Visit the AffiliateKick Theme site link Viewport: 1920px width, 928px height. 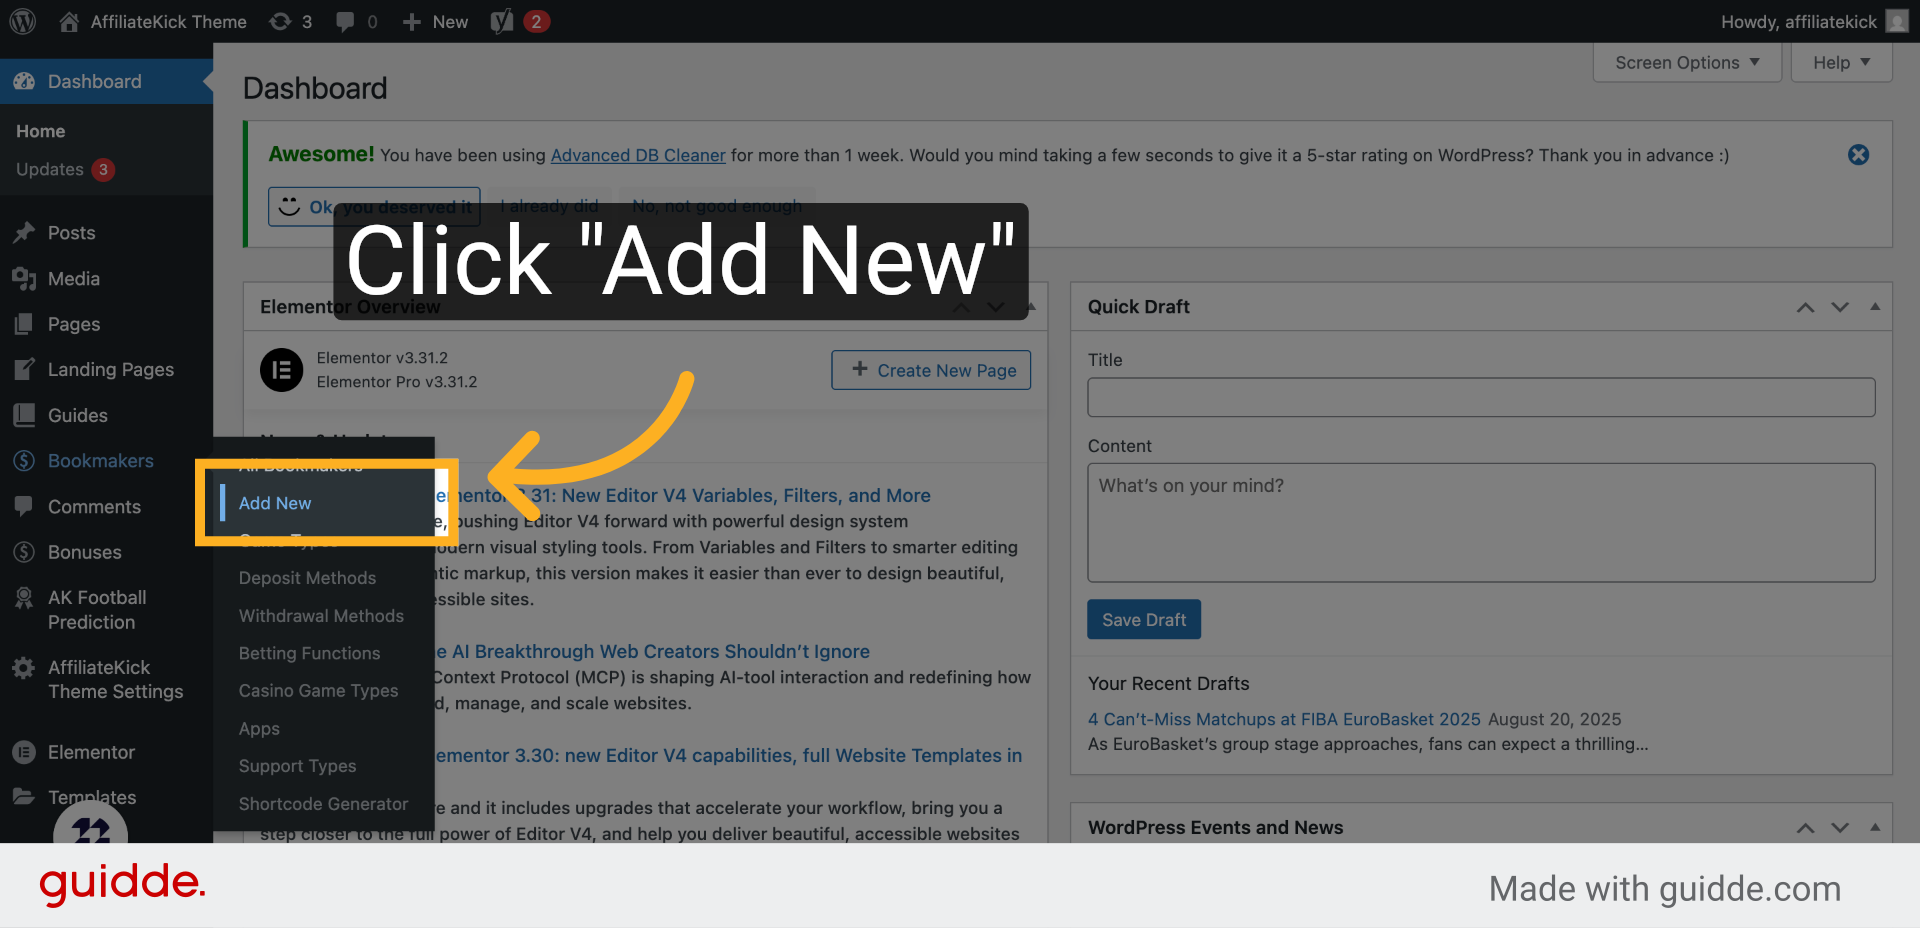153,21
